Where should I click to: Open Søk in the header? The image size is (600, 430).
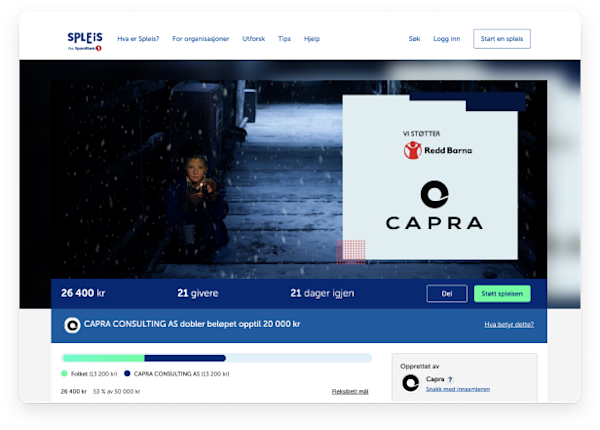click(x=414, y=39)
